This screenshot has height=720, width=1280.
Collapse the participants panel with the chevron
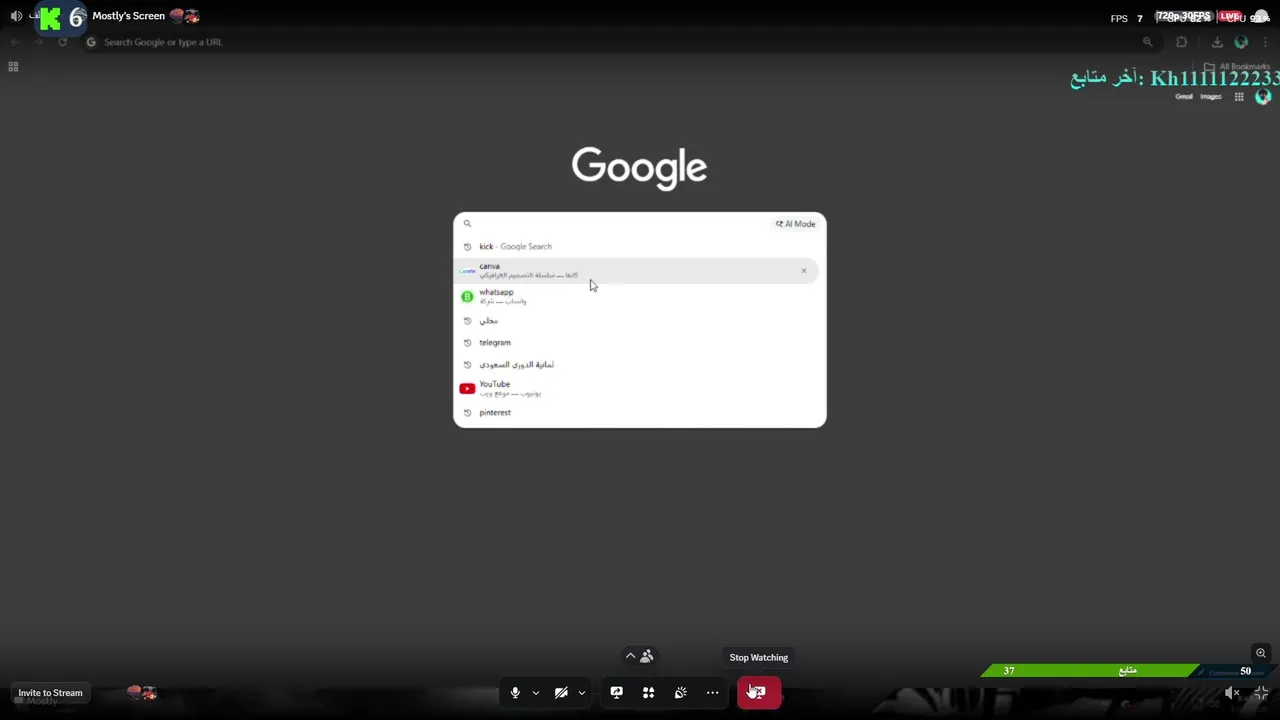click(630, 656)
